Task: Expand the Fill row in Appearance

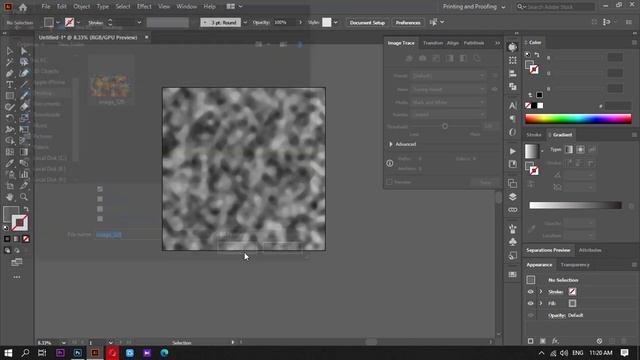Action: pyautogui.click(x=541, y=303)
